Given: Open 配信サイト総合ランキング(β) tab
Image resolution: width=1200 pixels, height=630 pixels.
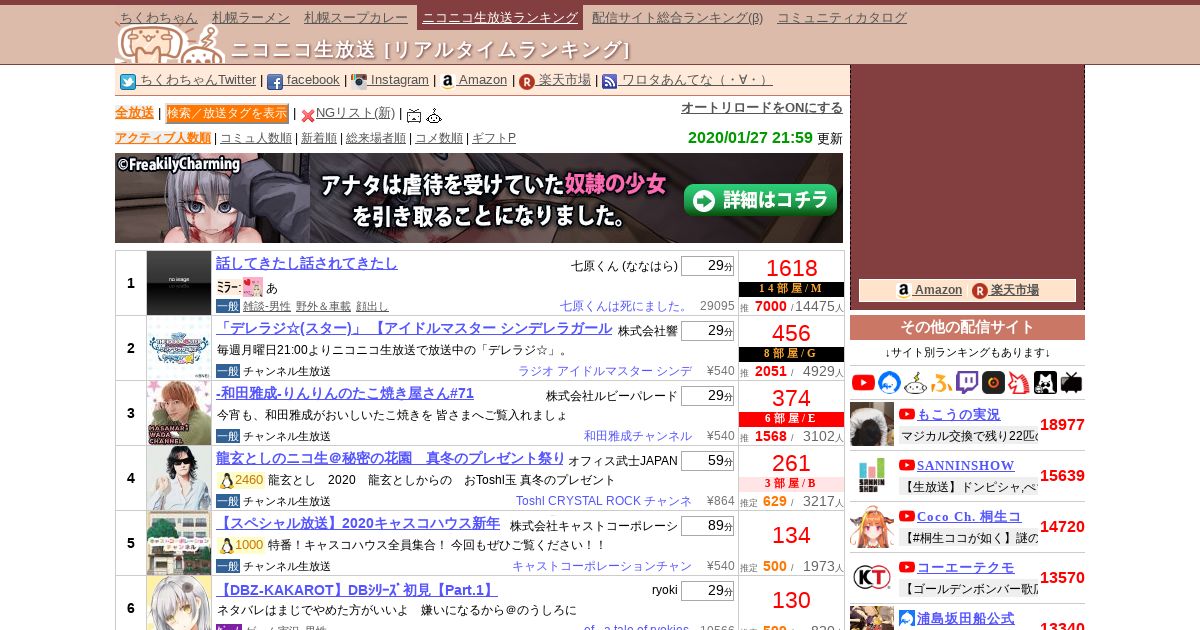Looking at the screenshot, I should (677, 17).
